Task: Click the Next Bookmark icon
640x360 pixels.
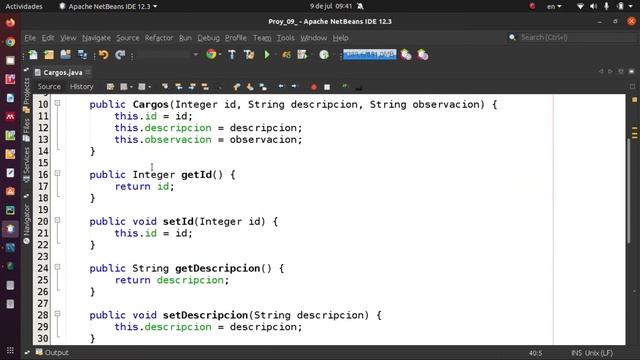Action: pos(250,87)
